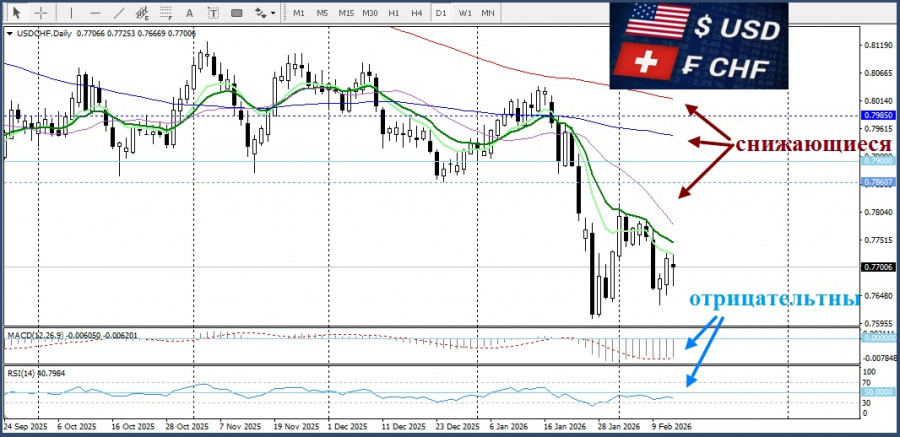This screenshot has height=437, width=900.
Task: Switch chart to H4 timeframe
Action: pos(417,13)
